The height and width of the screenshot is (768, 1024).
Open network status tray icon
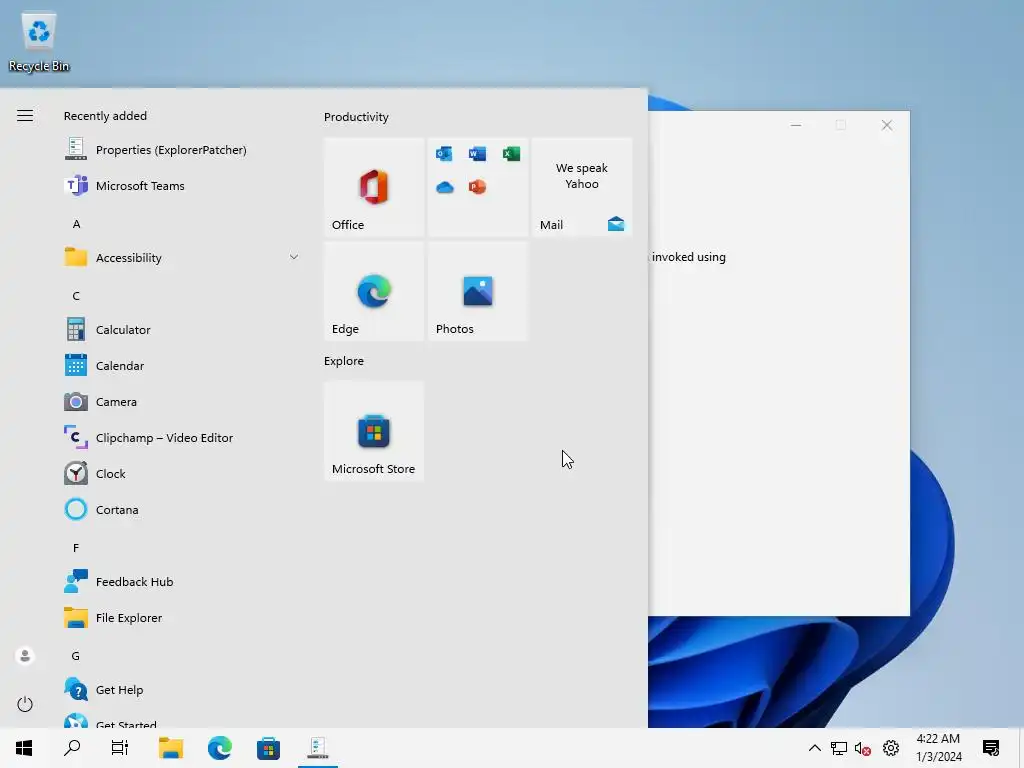(839, 748)
